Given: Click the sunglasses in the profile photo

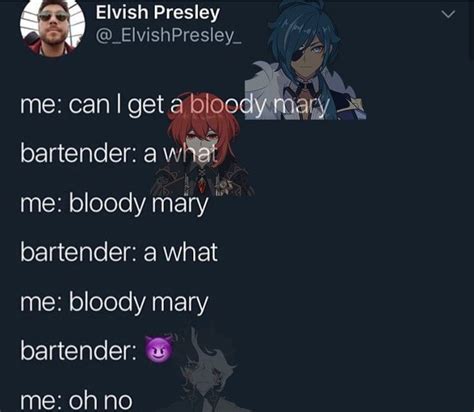Looking at the screenshot, I should [53, 17].
